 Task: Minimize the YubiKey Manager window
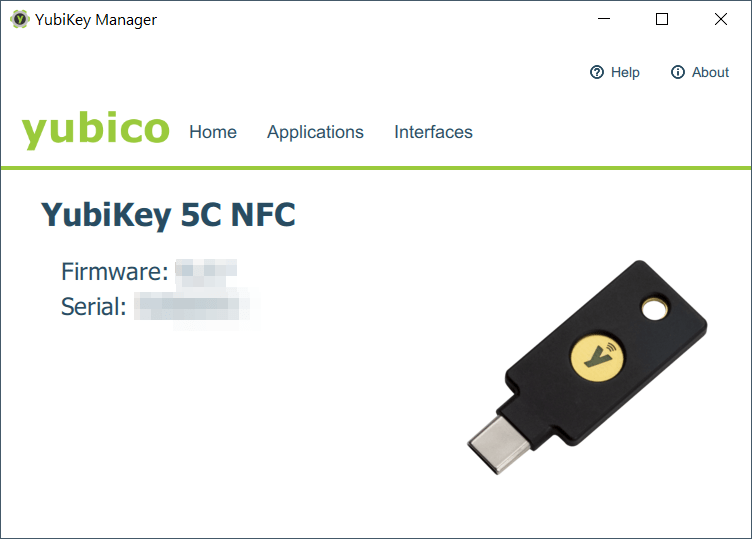[603, 19]
